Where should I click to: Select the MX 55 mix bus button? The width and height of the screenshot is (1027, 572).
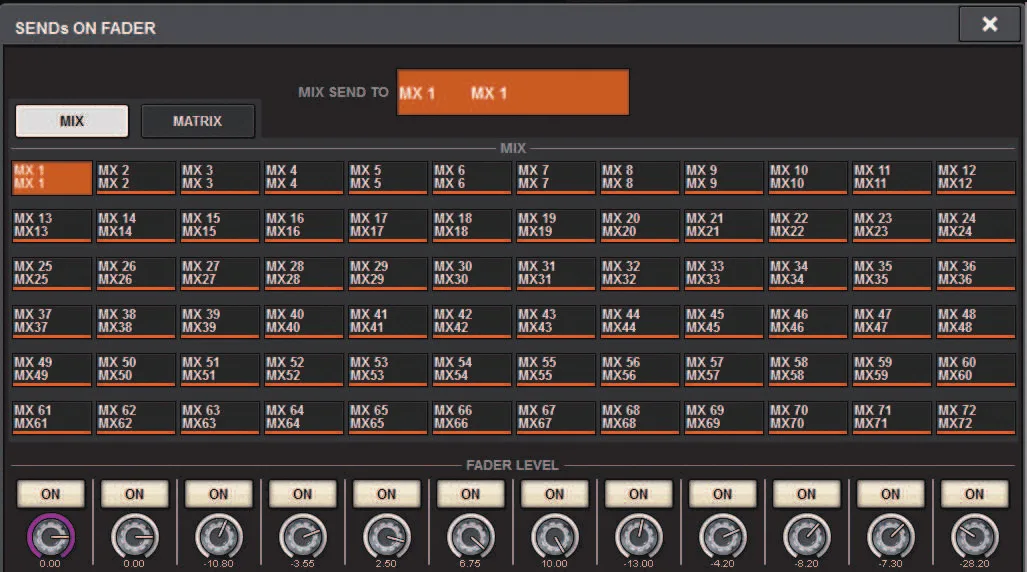[x=555, y=370]
